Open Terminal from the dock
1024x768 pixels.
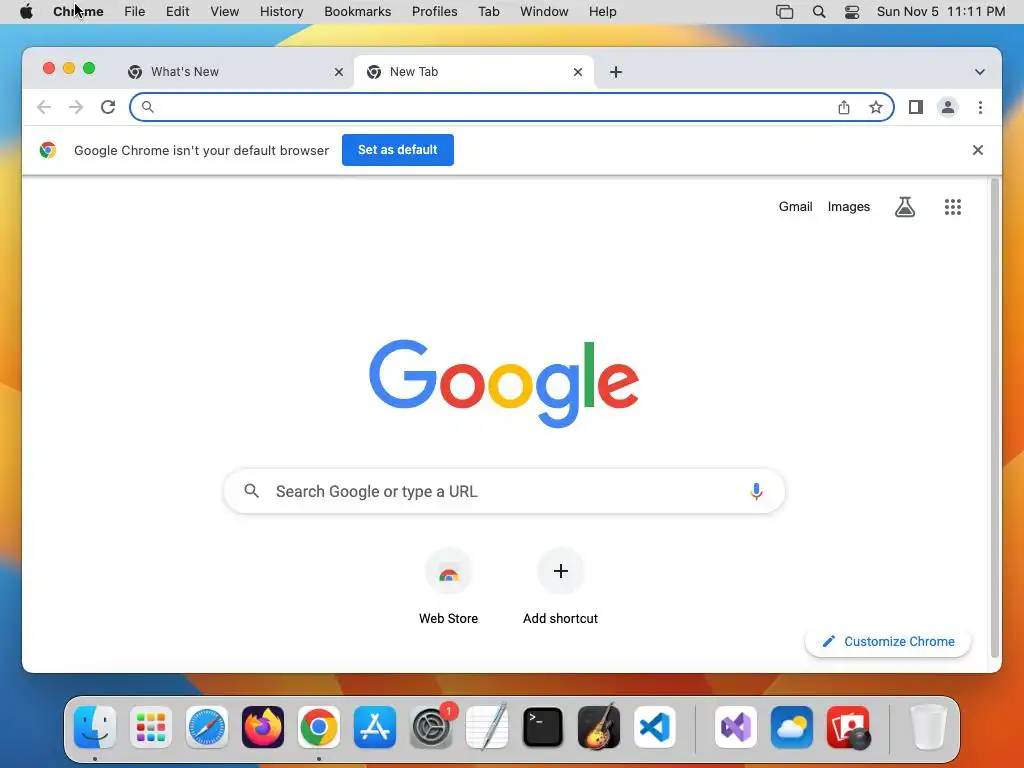(543, 727)
